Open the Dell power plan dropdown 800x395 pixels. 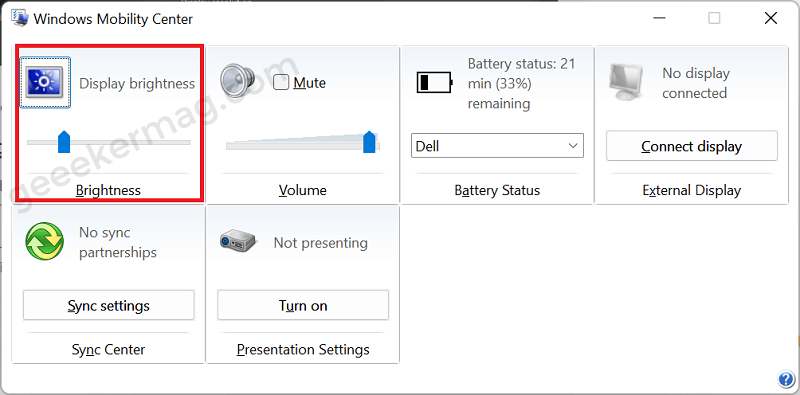point(497,146)
